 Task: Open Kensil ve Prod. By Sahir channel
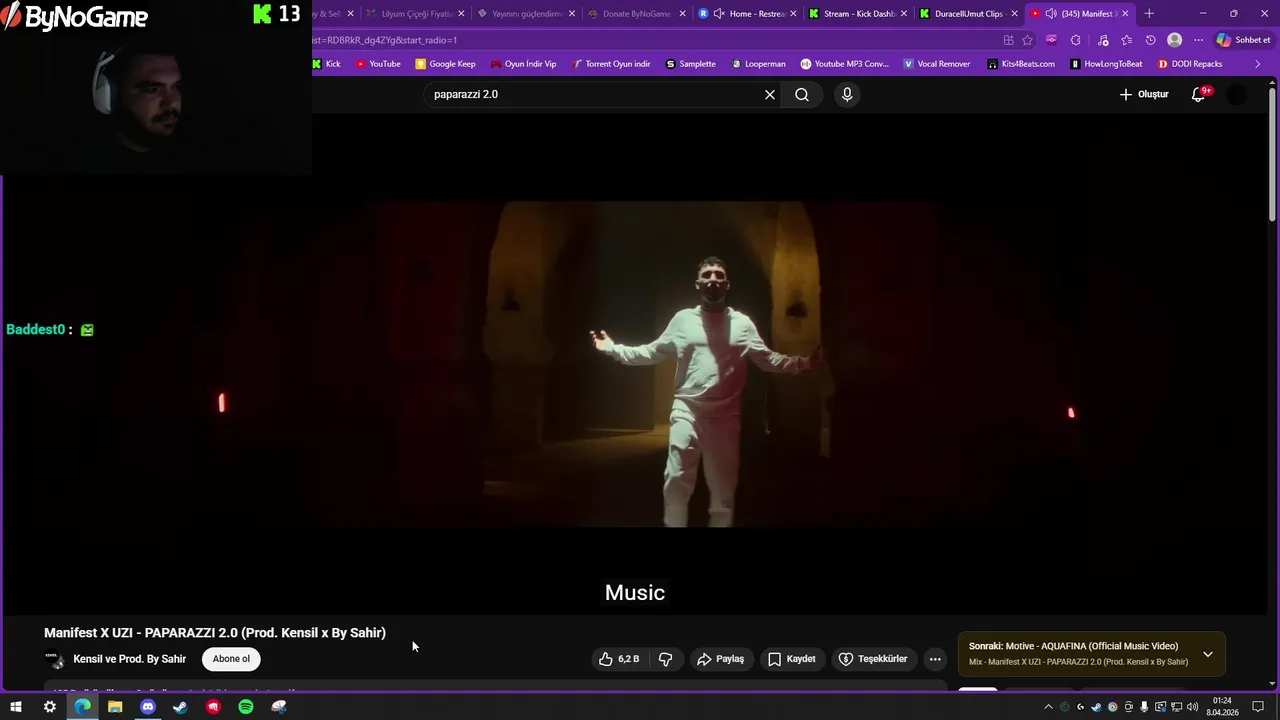[130, 659]
